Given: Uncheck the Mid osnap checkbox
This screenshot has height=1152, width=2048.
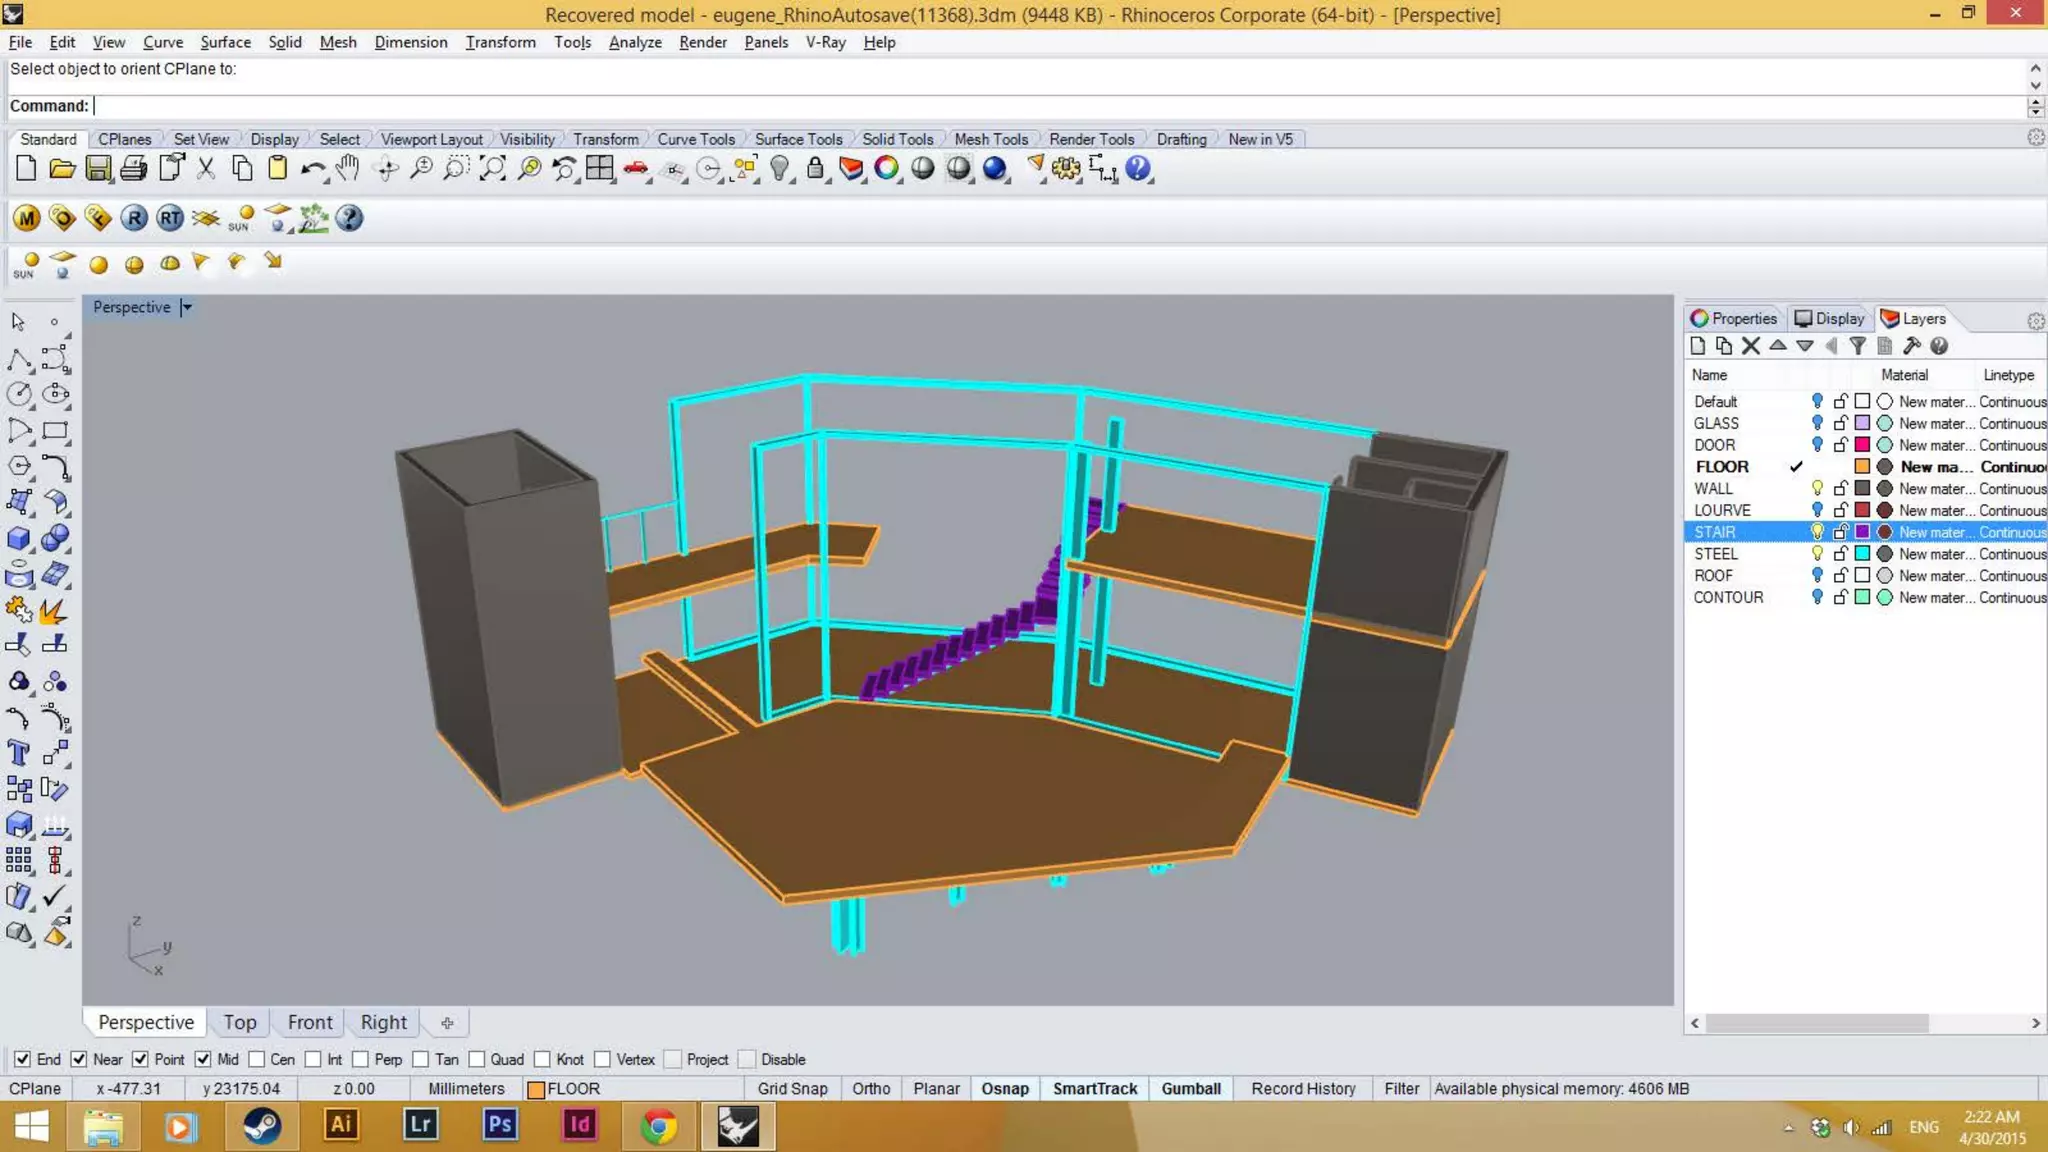Looking at the screenshot, I should (x=203, y=1059).
